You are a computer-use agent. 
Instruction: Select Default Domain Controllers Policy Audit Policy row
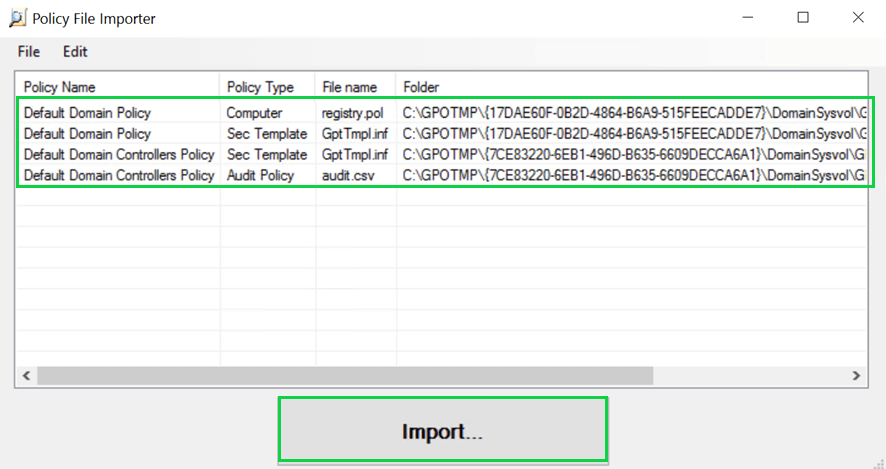click(x=119, y=176)
